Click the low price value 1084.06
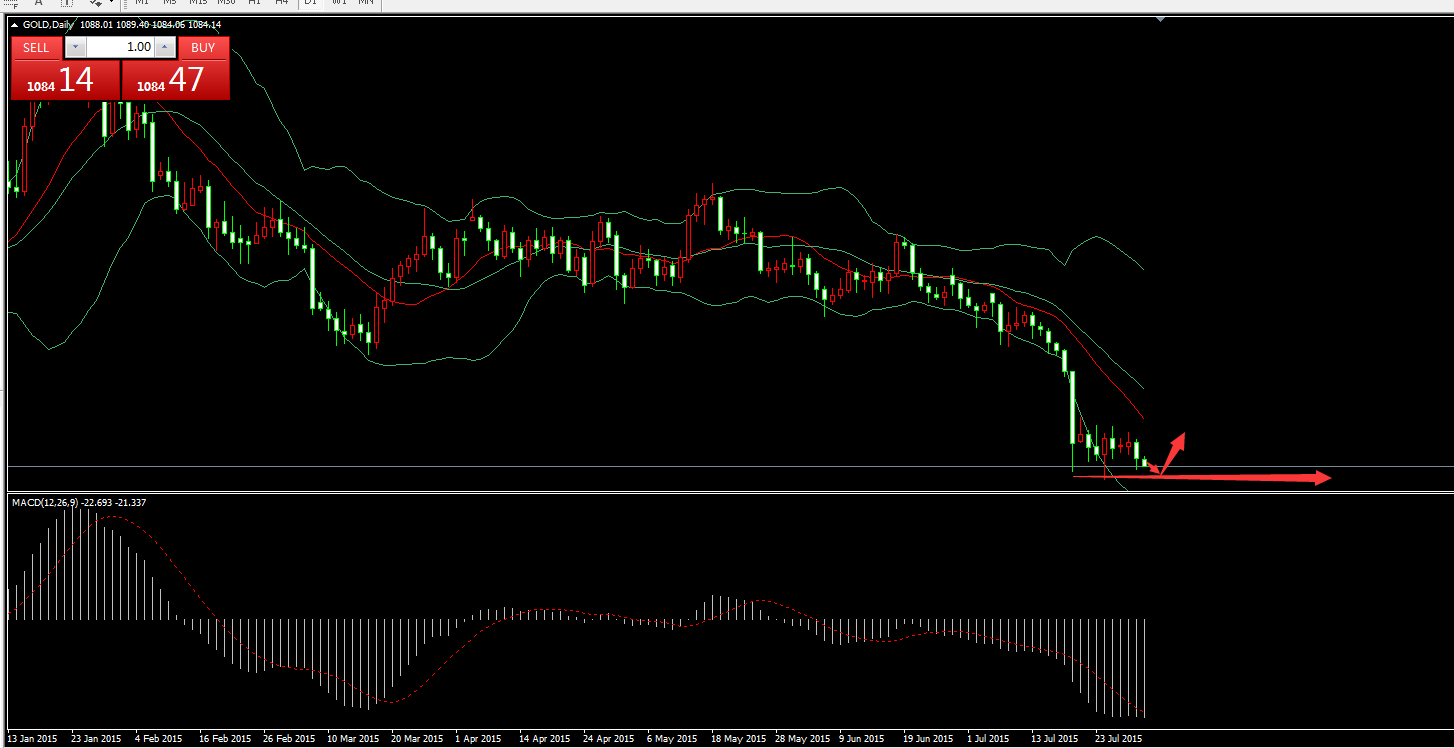Image resolution: width=1454 pixels, height=748 pixels. pos(169,25)
